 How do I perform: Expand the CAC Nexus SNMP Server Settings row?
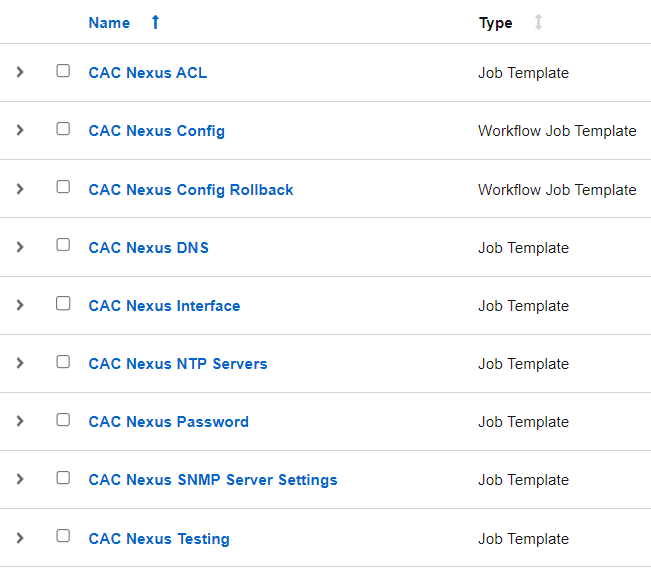coord(20,479)
